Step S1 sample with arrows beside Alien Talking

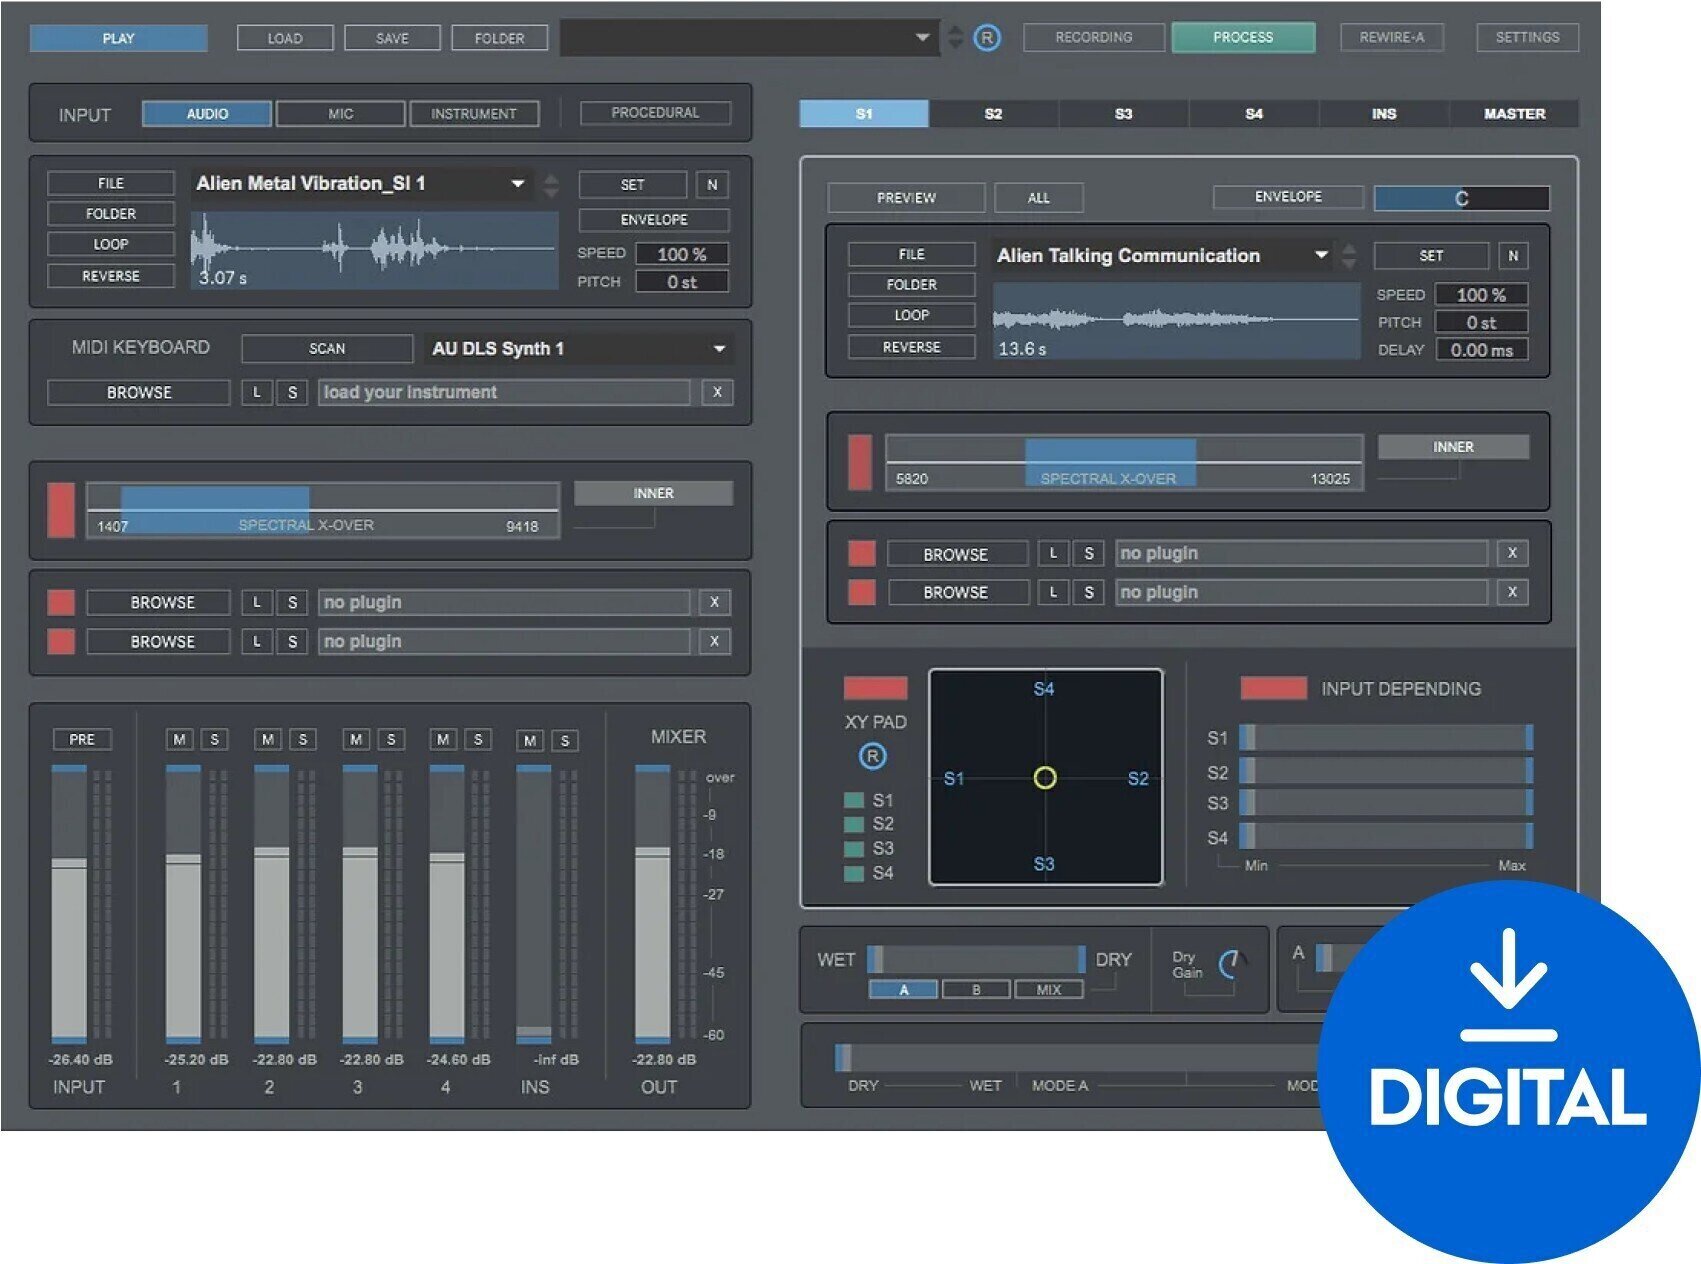[x=1349, y=256]
